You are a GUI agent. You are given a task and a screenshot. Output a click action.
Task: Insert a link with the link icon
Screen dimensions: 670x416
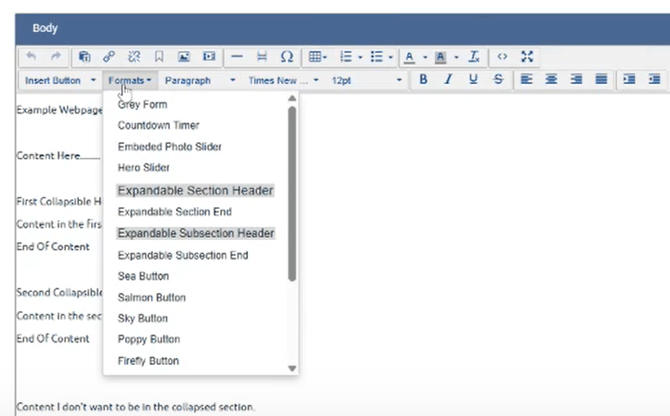click(x=109, y=57)
